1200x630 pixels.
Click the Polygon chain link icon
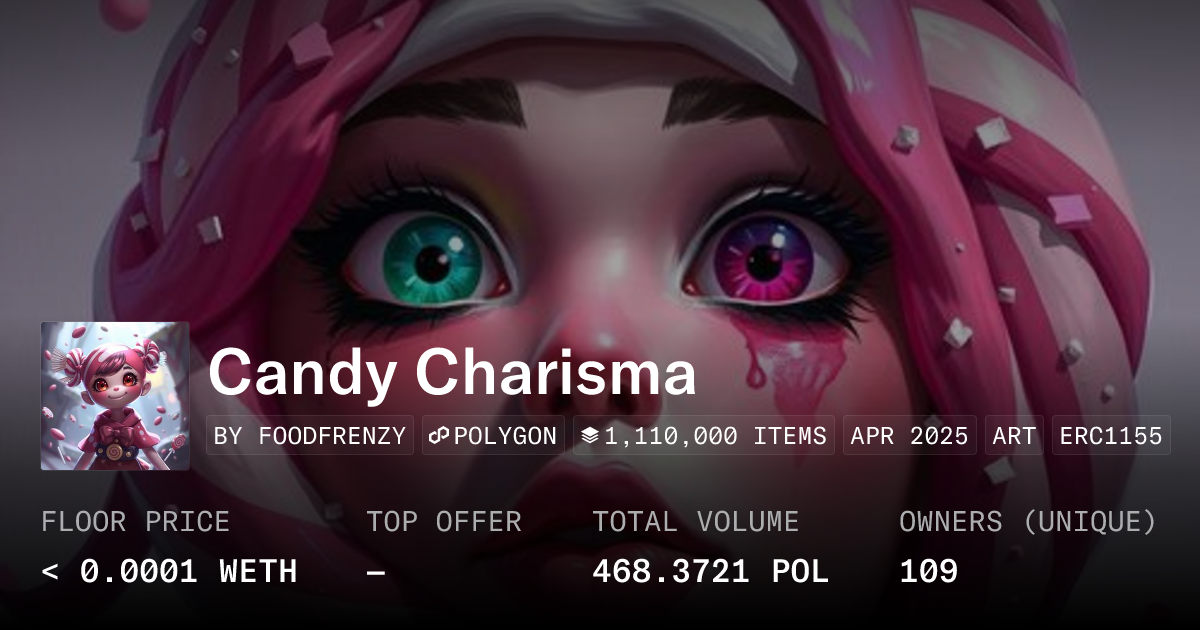pos(439,436)
